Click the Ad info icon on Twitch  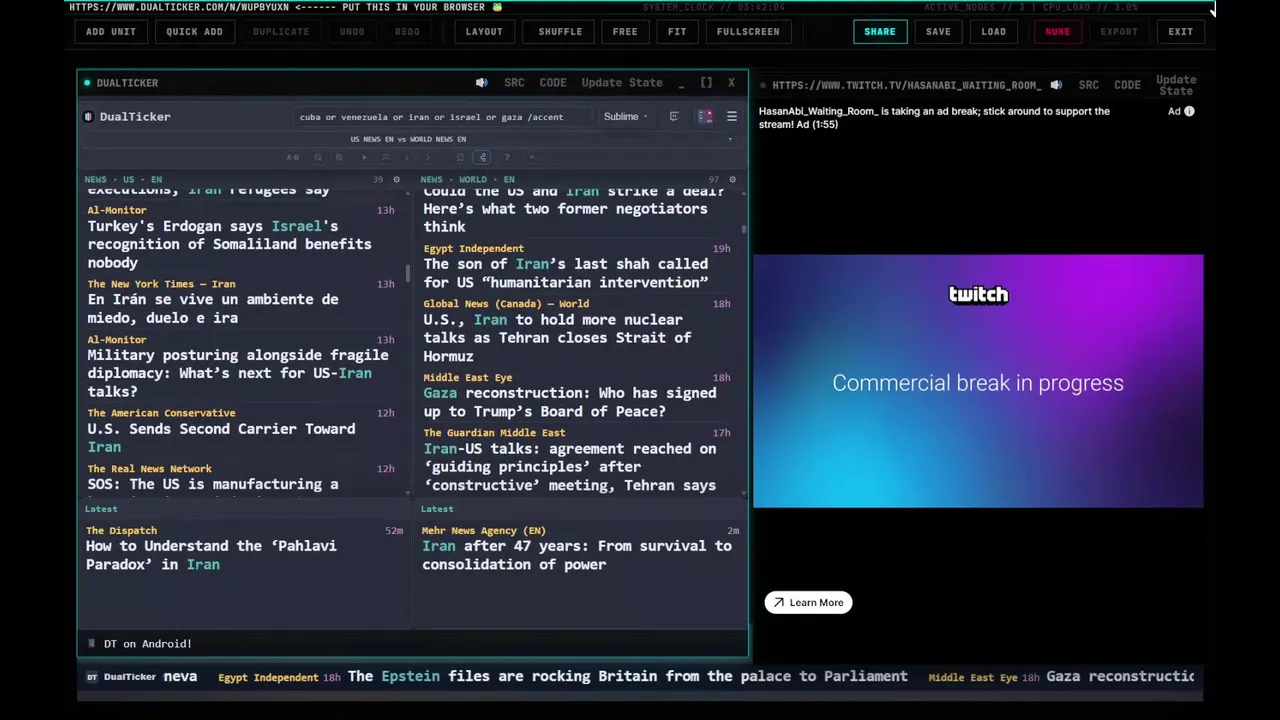(x=1189, y=111)
